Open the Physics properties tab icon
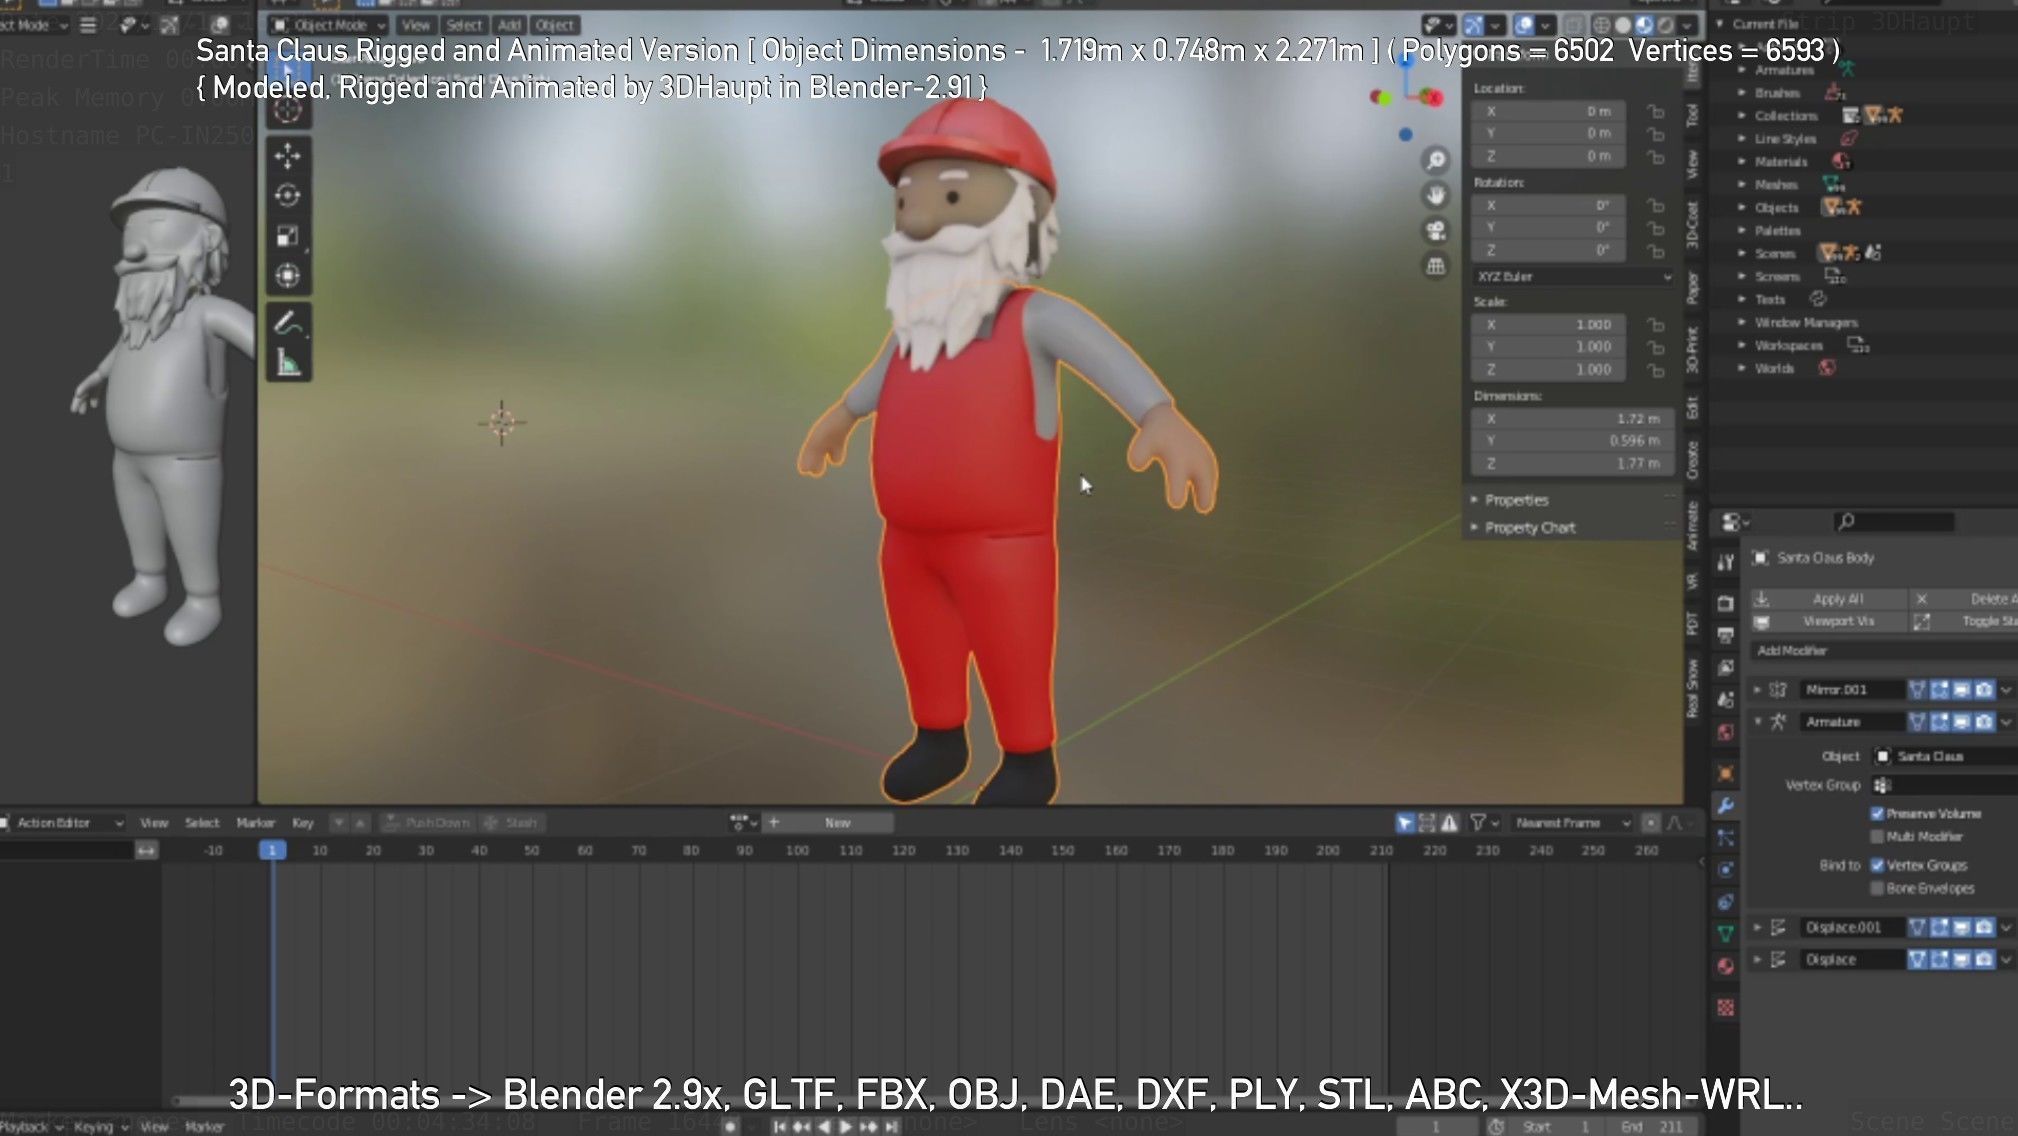This screenshot has height=1136, width=2018. click(x=1726, y=870)
